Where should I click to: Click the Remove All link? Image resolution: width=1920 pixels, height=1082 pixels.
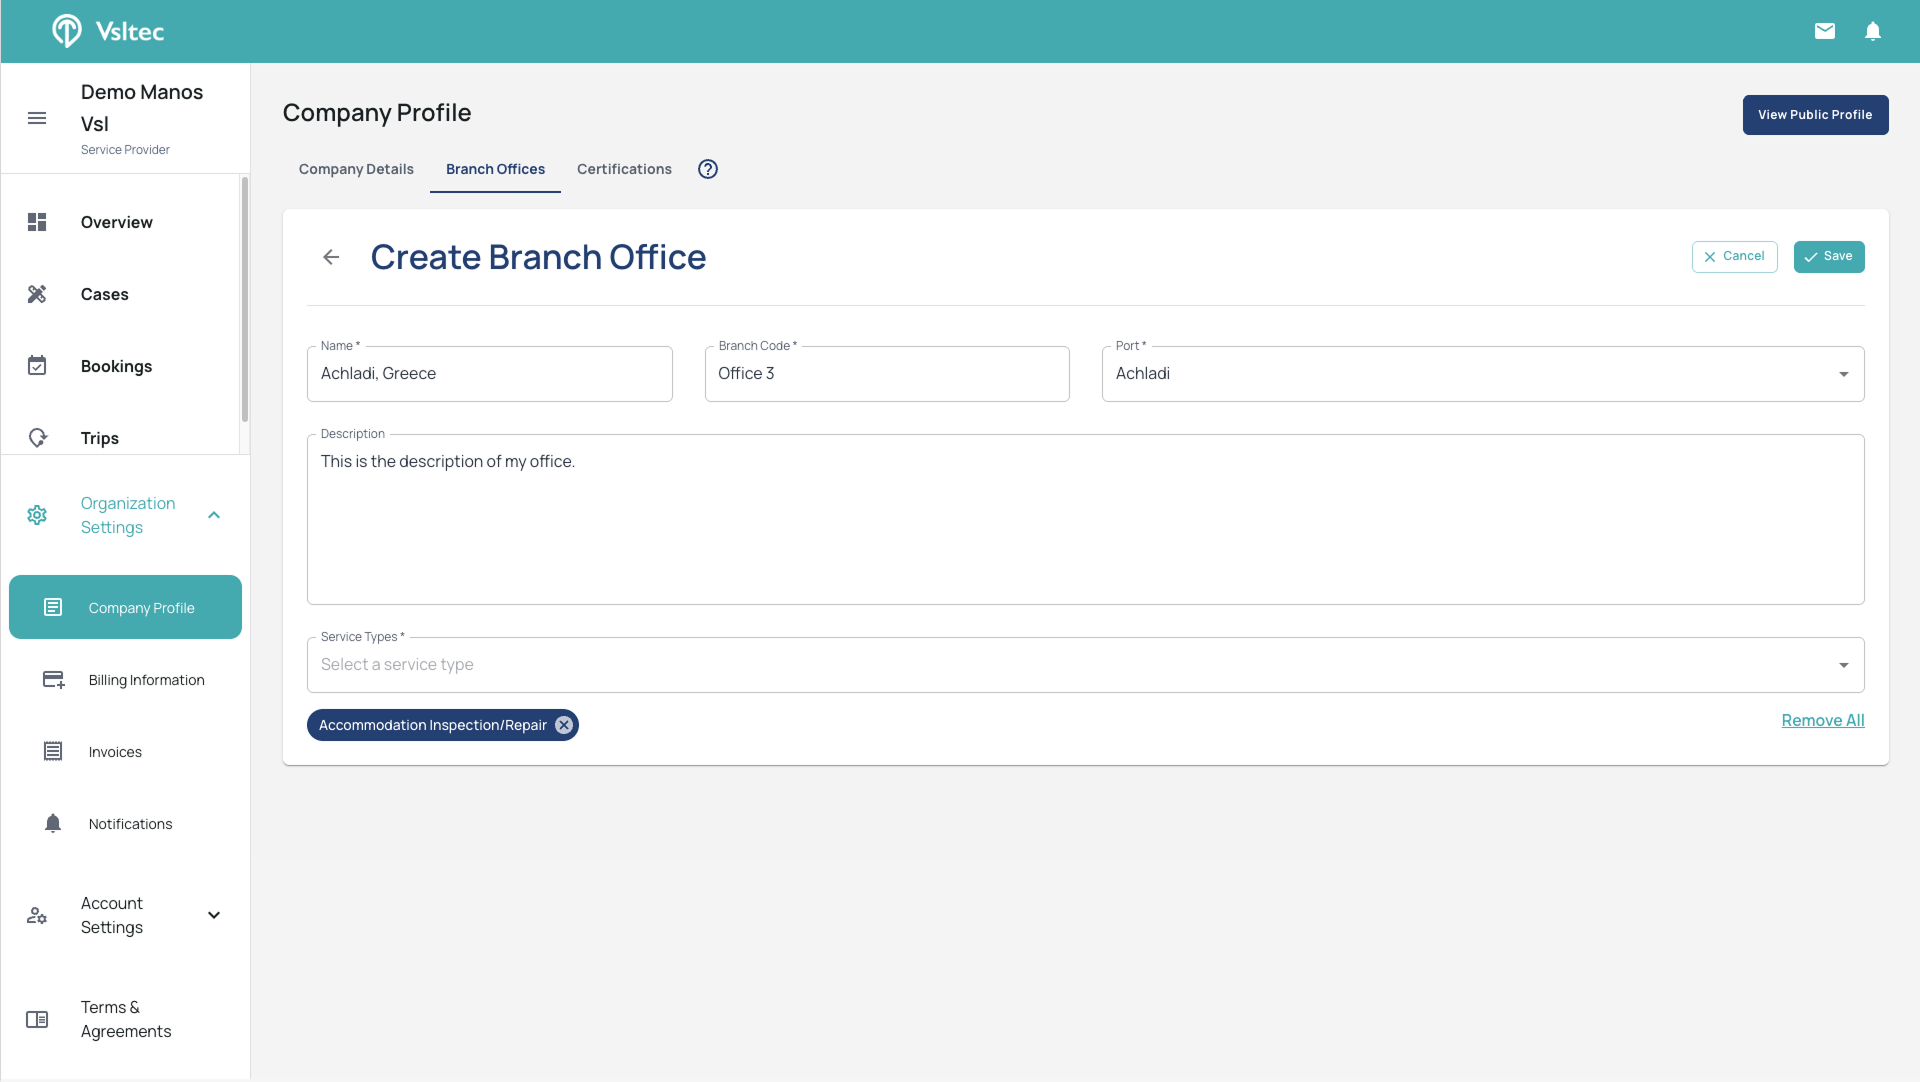click(x=1822, y=720)
